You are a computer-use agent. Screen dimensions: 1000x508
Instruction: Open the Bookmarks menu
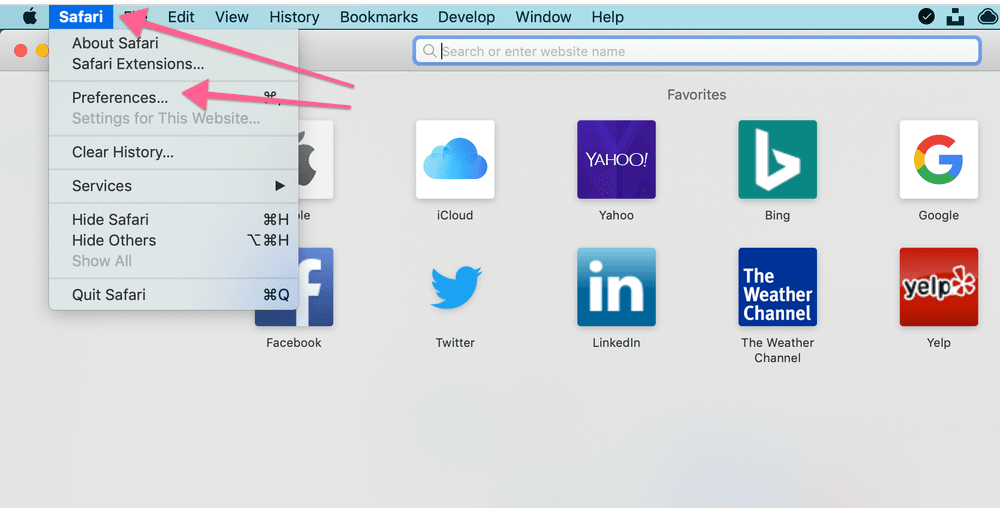click(x=379, y=17)
